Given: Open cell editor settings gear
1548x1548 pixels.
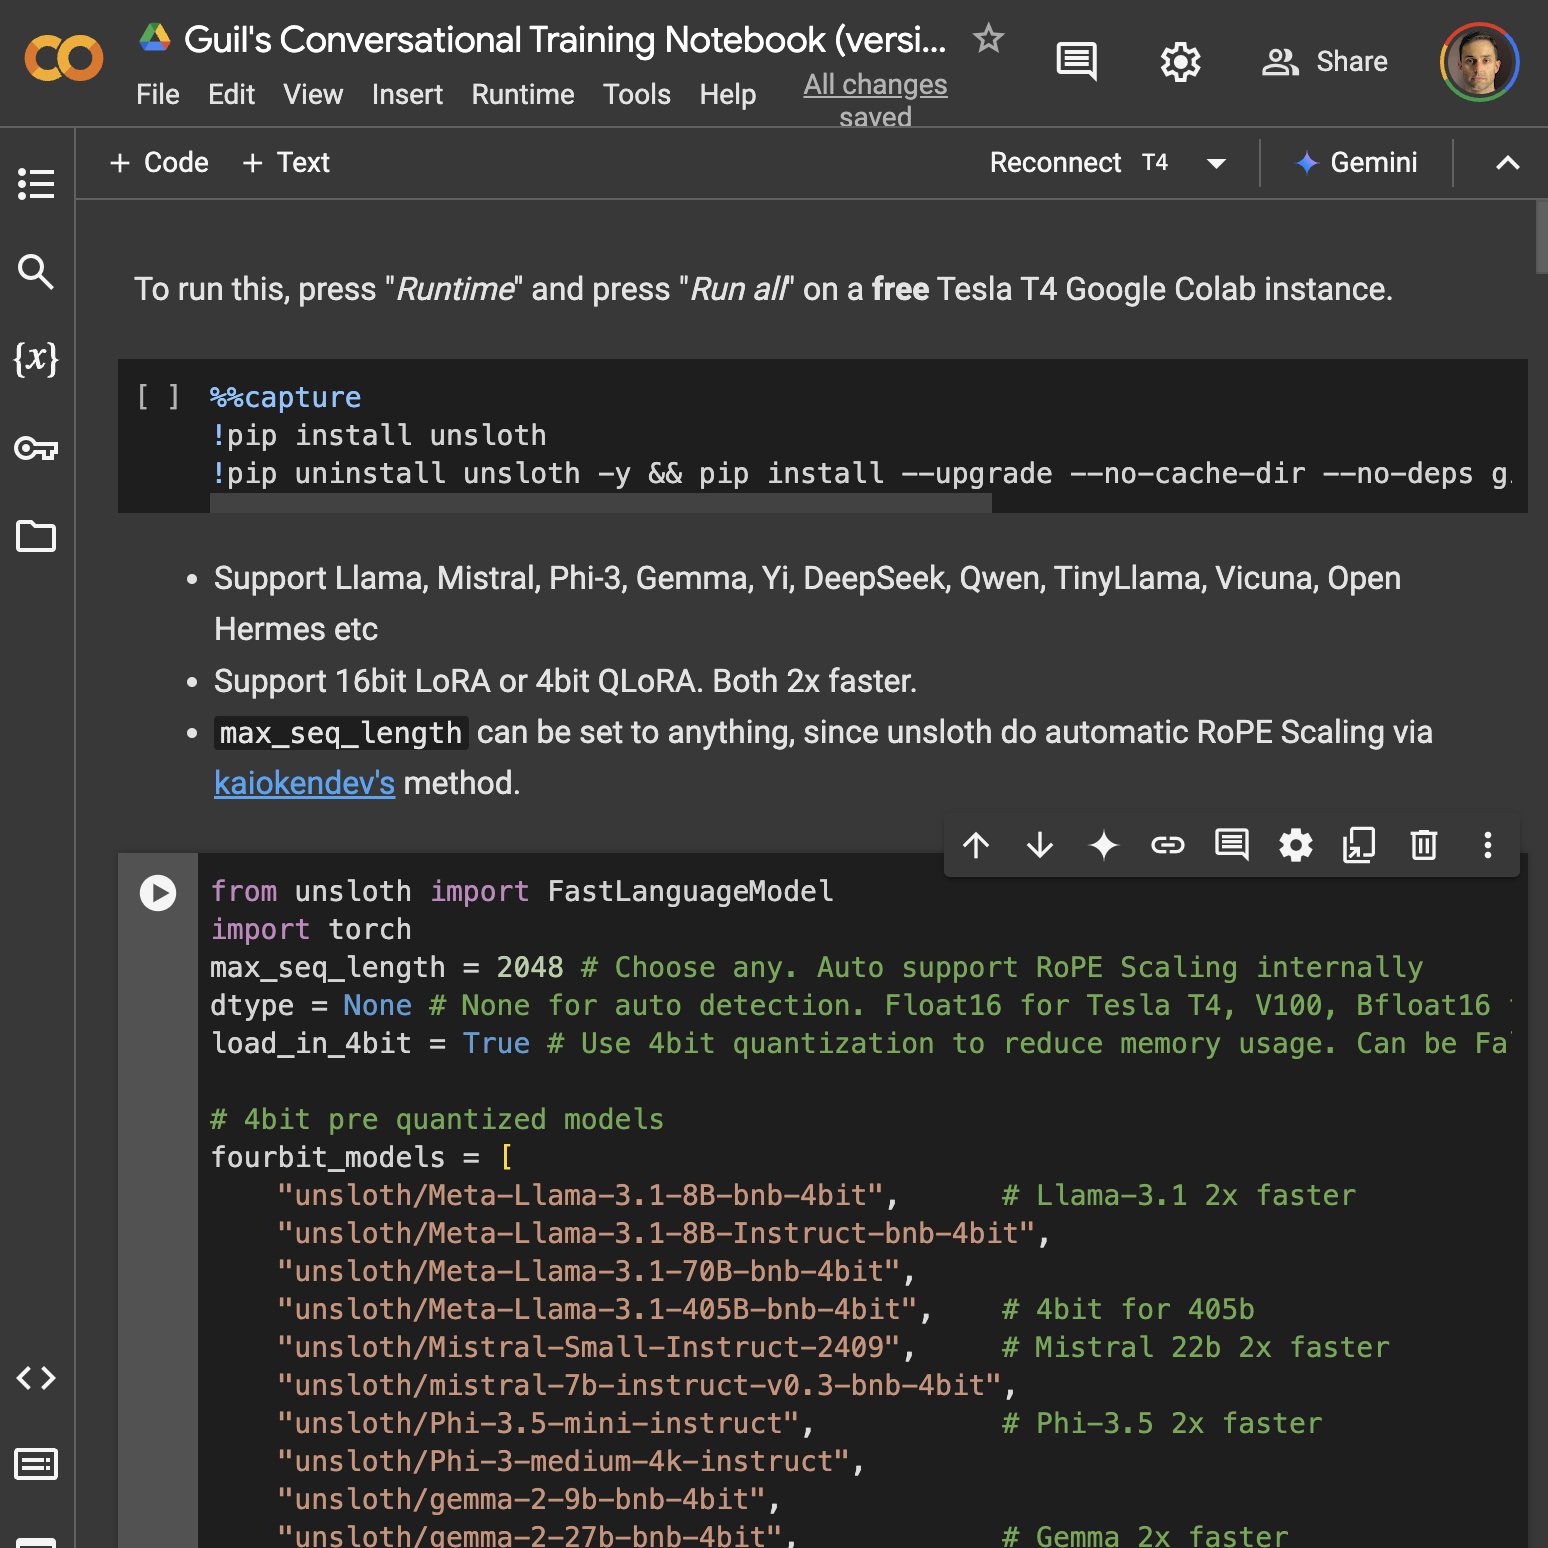Looking at the screenshot, I should pyautogui.click(x=1296, y=845).
